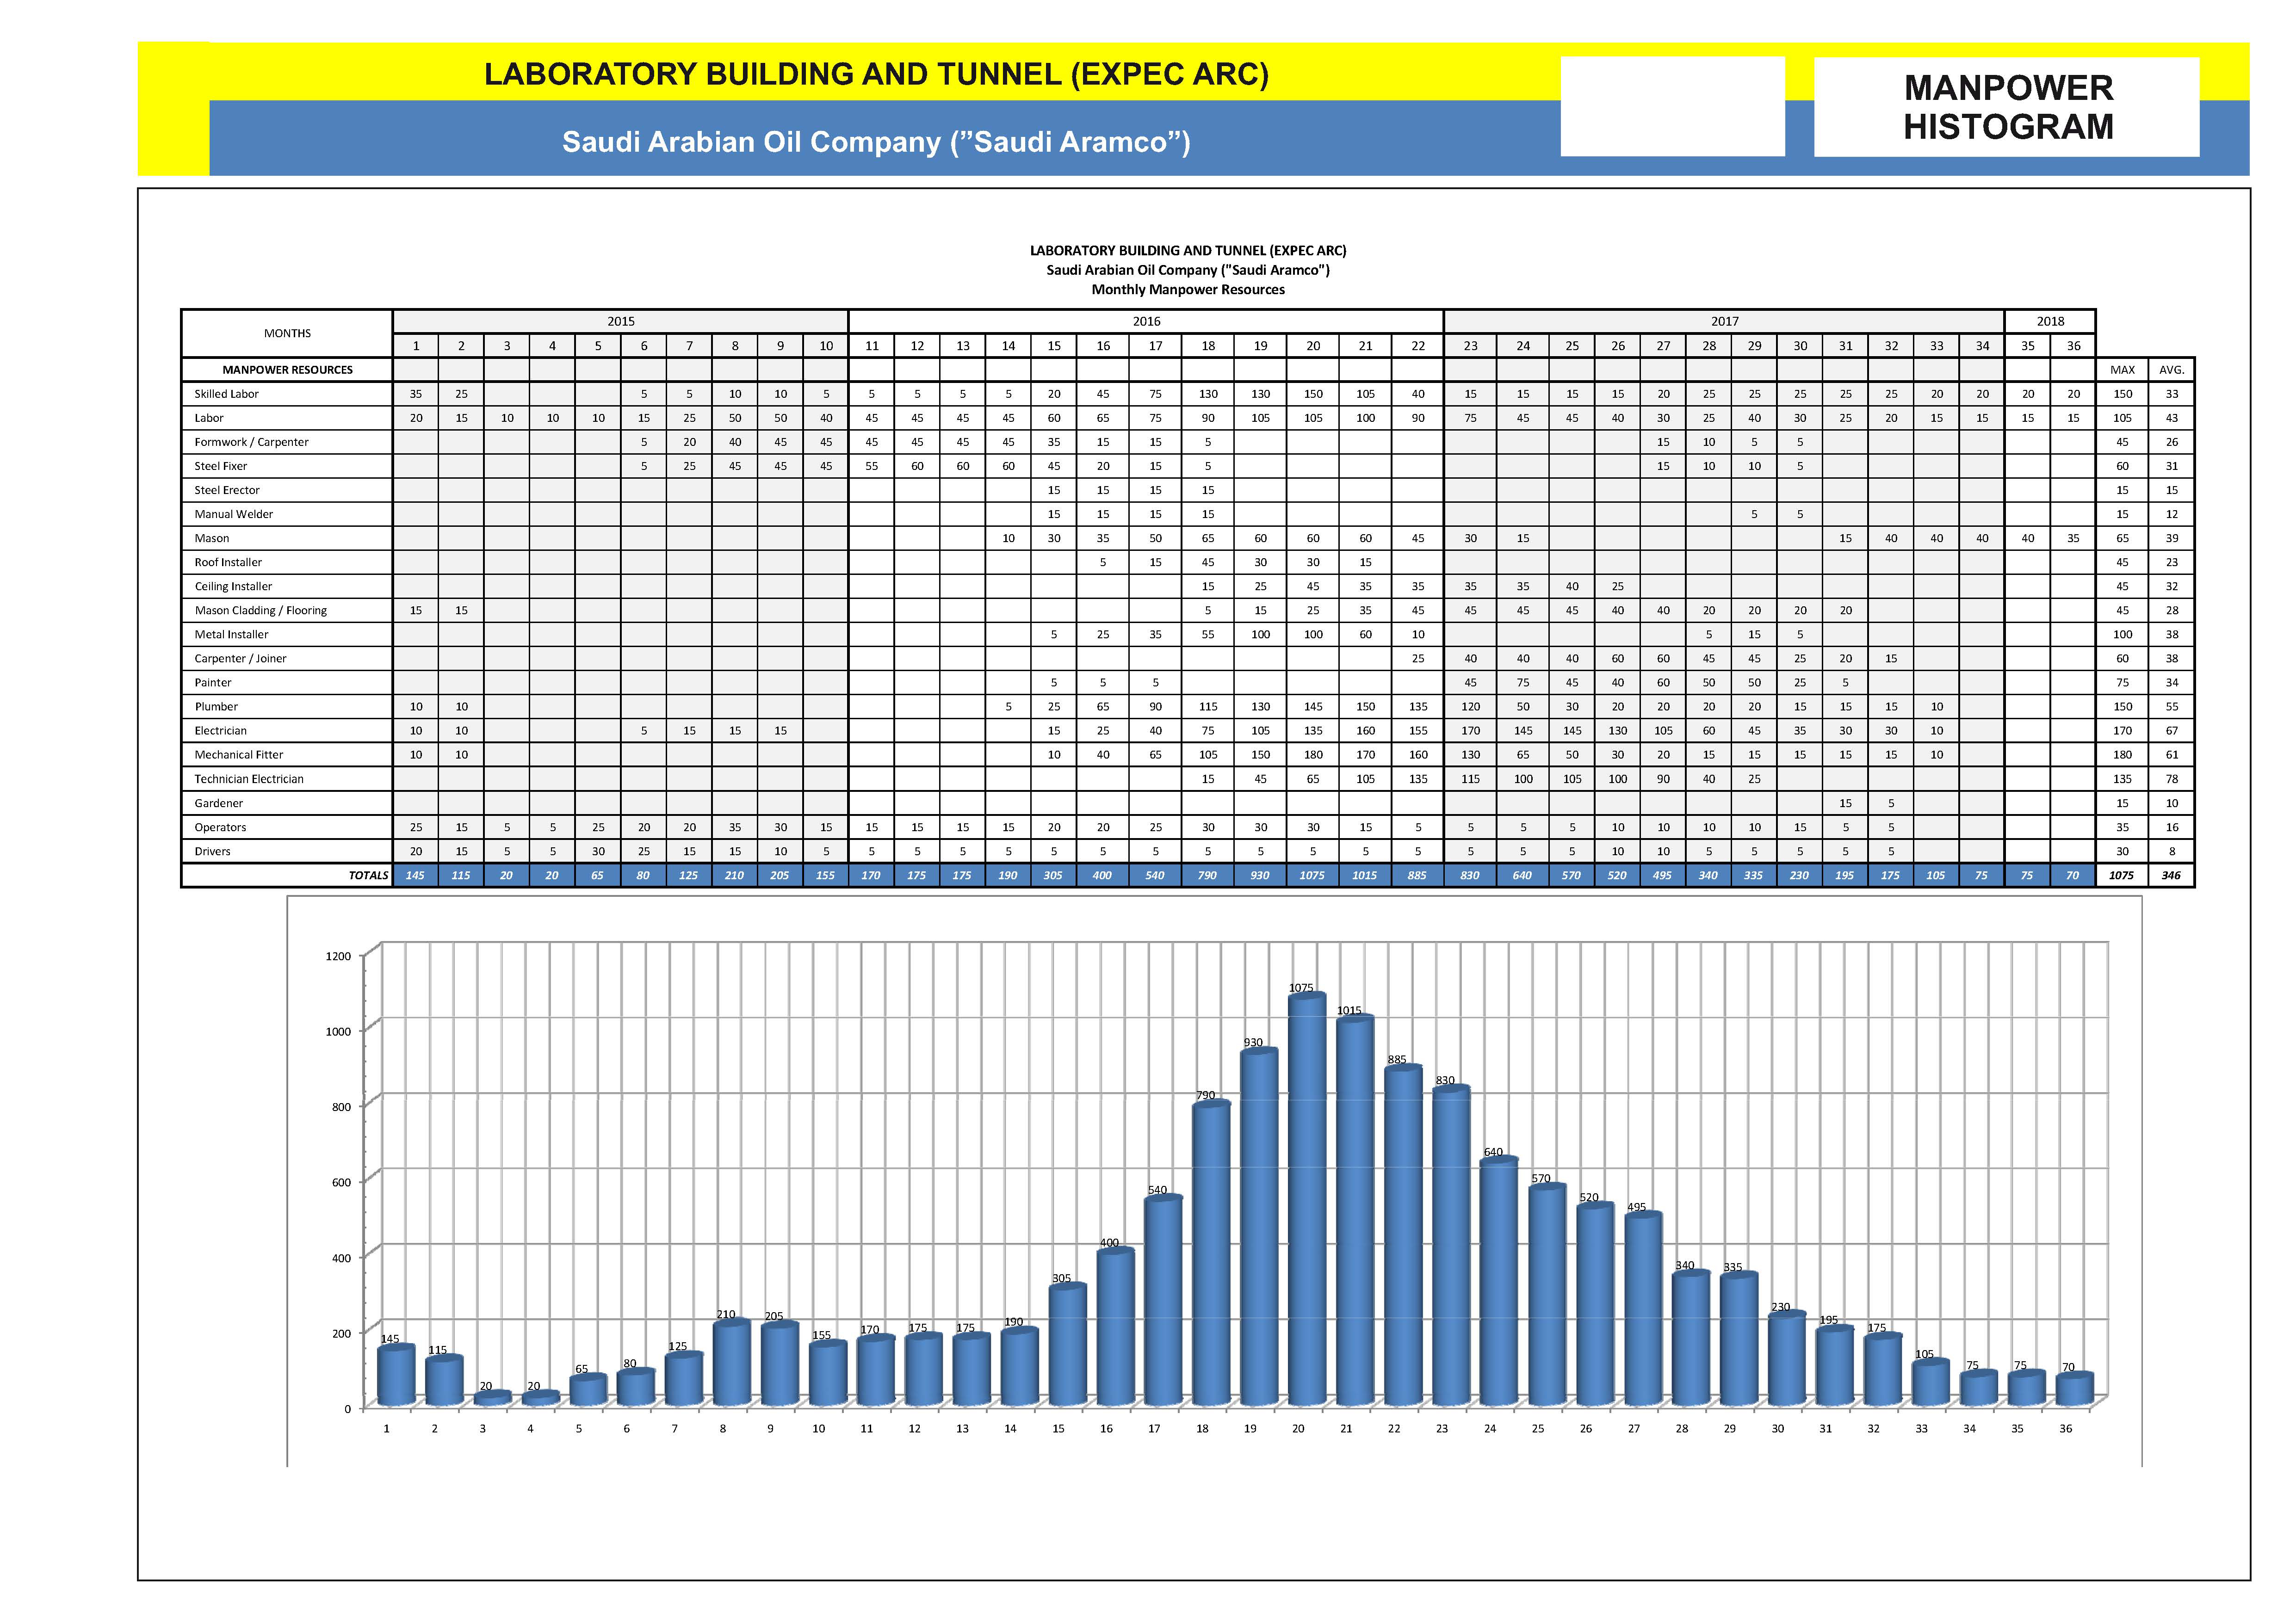Image resolution: width=2296 pixels, height=1623 pixels.
Task: Select the Painter row label
Action: tap(212, 682)
